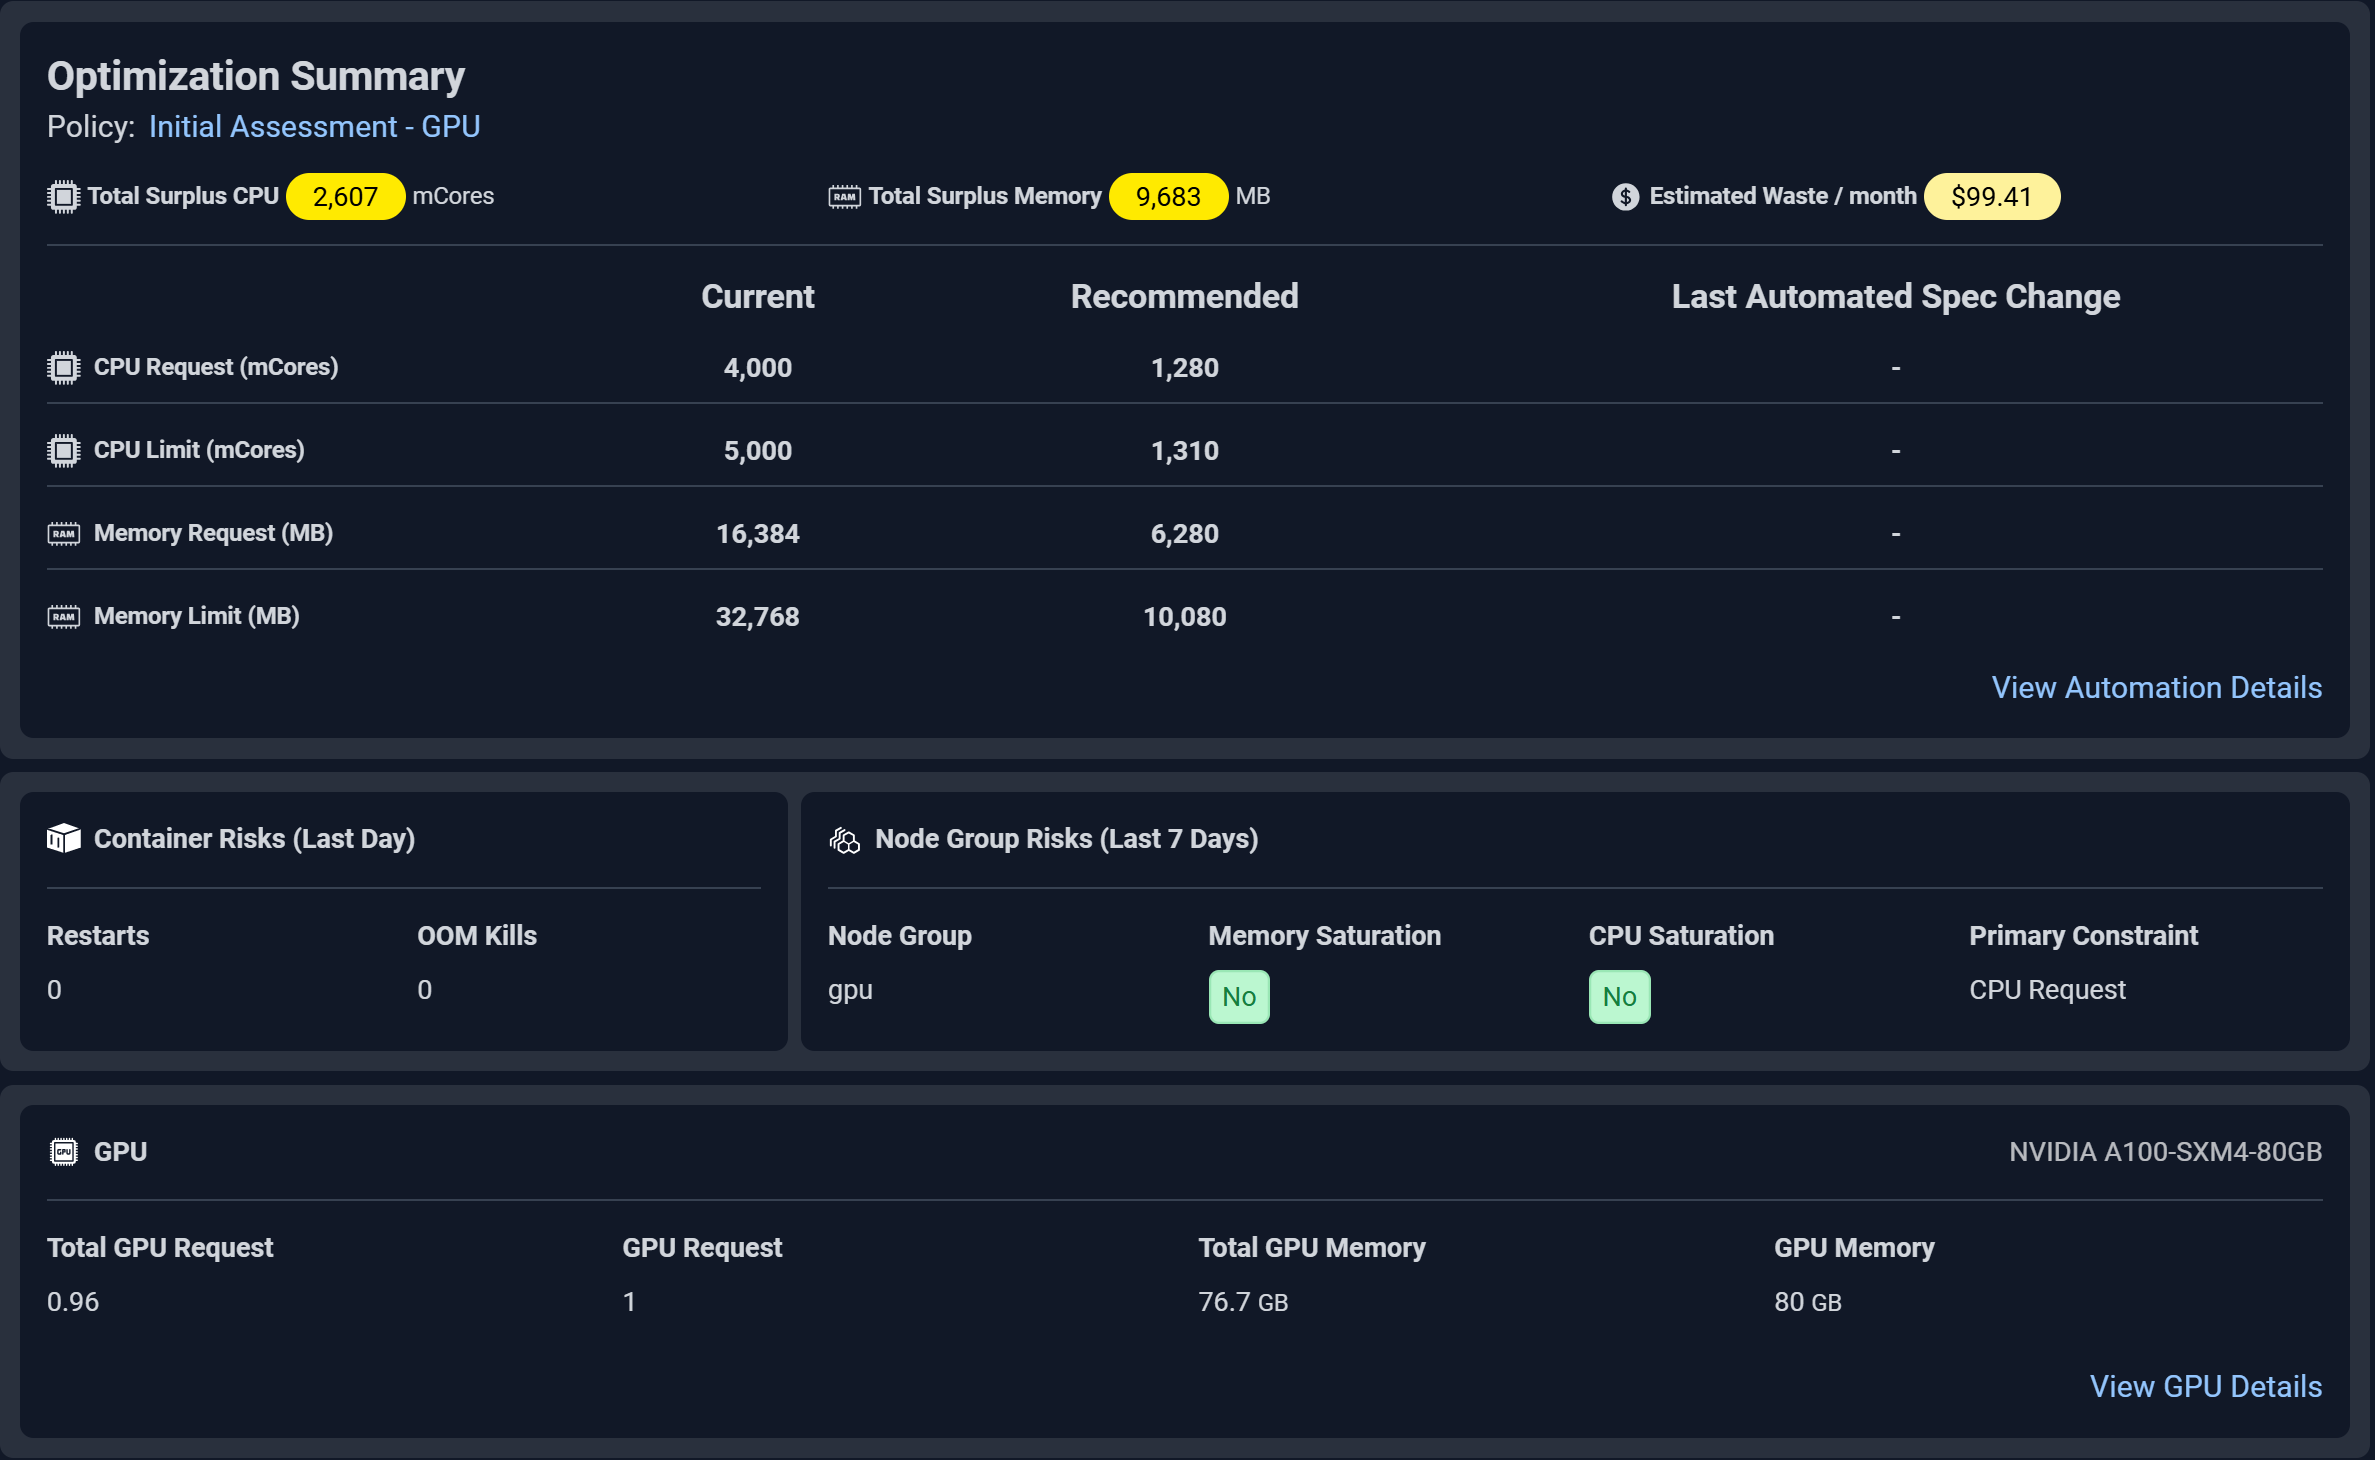Click the Recommended column header

click(1184, 296)
